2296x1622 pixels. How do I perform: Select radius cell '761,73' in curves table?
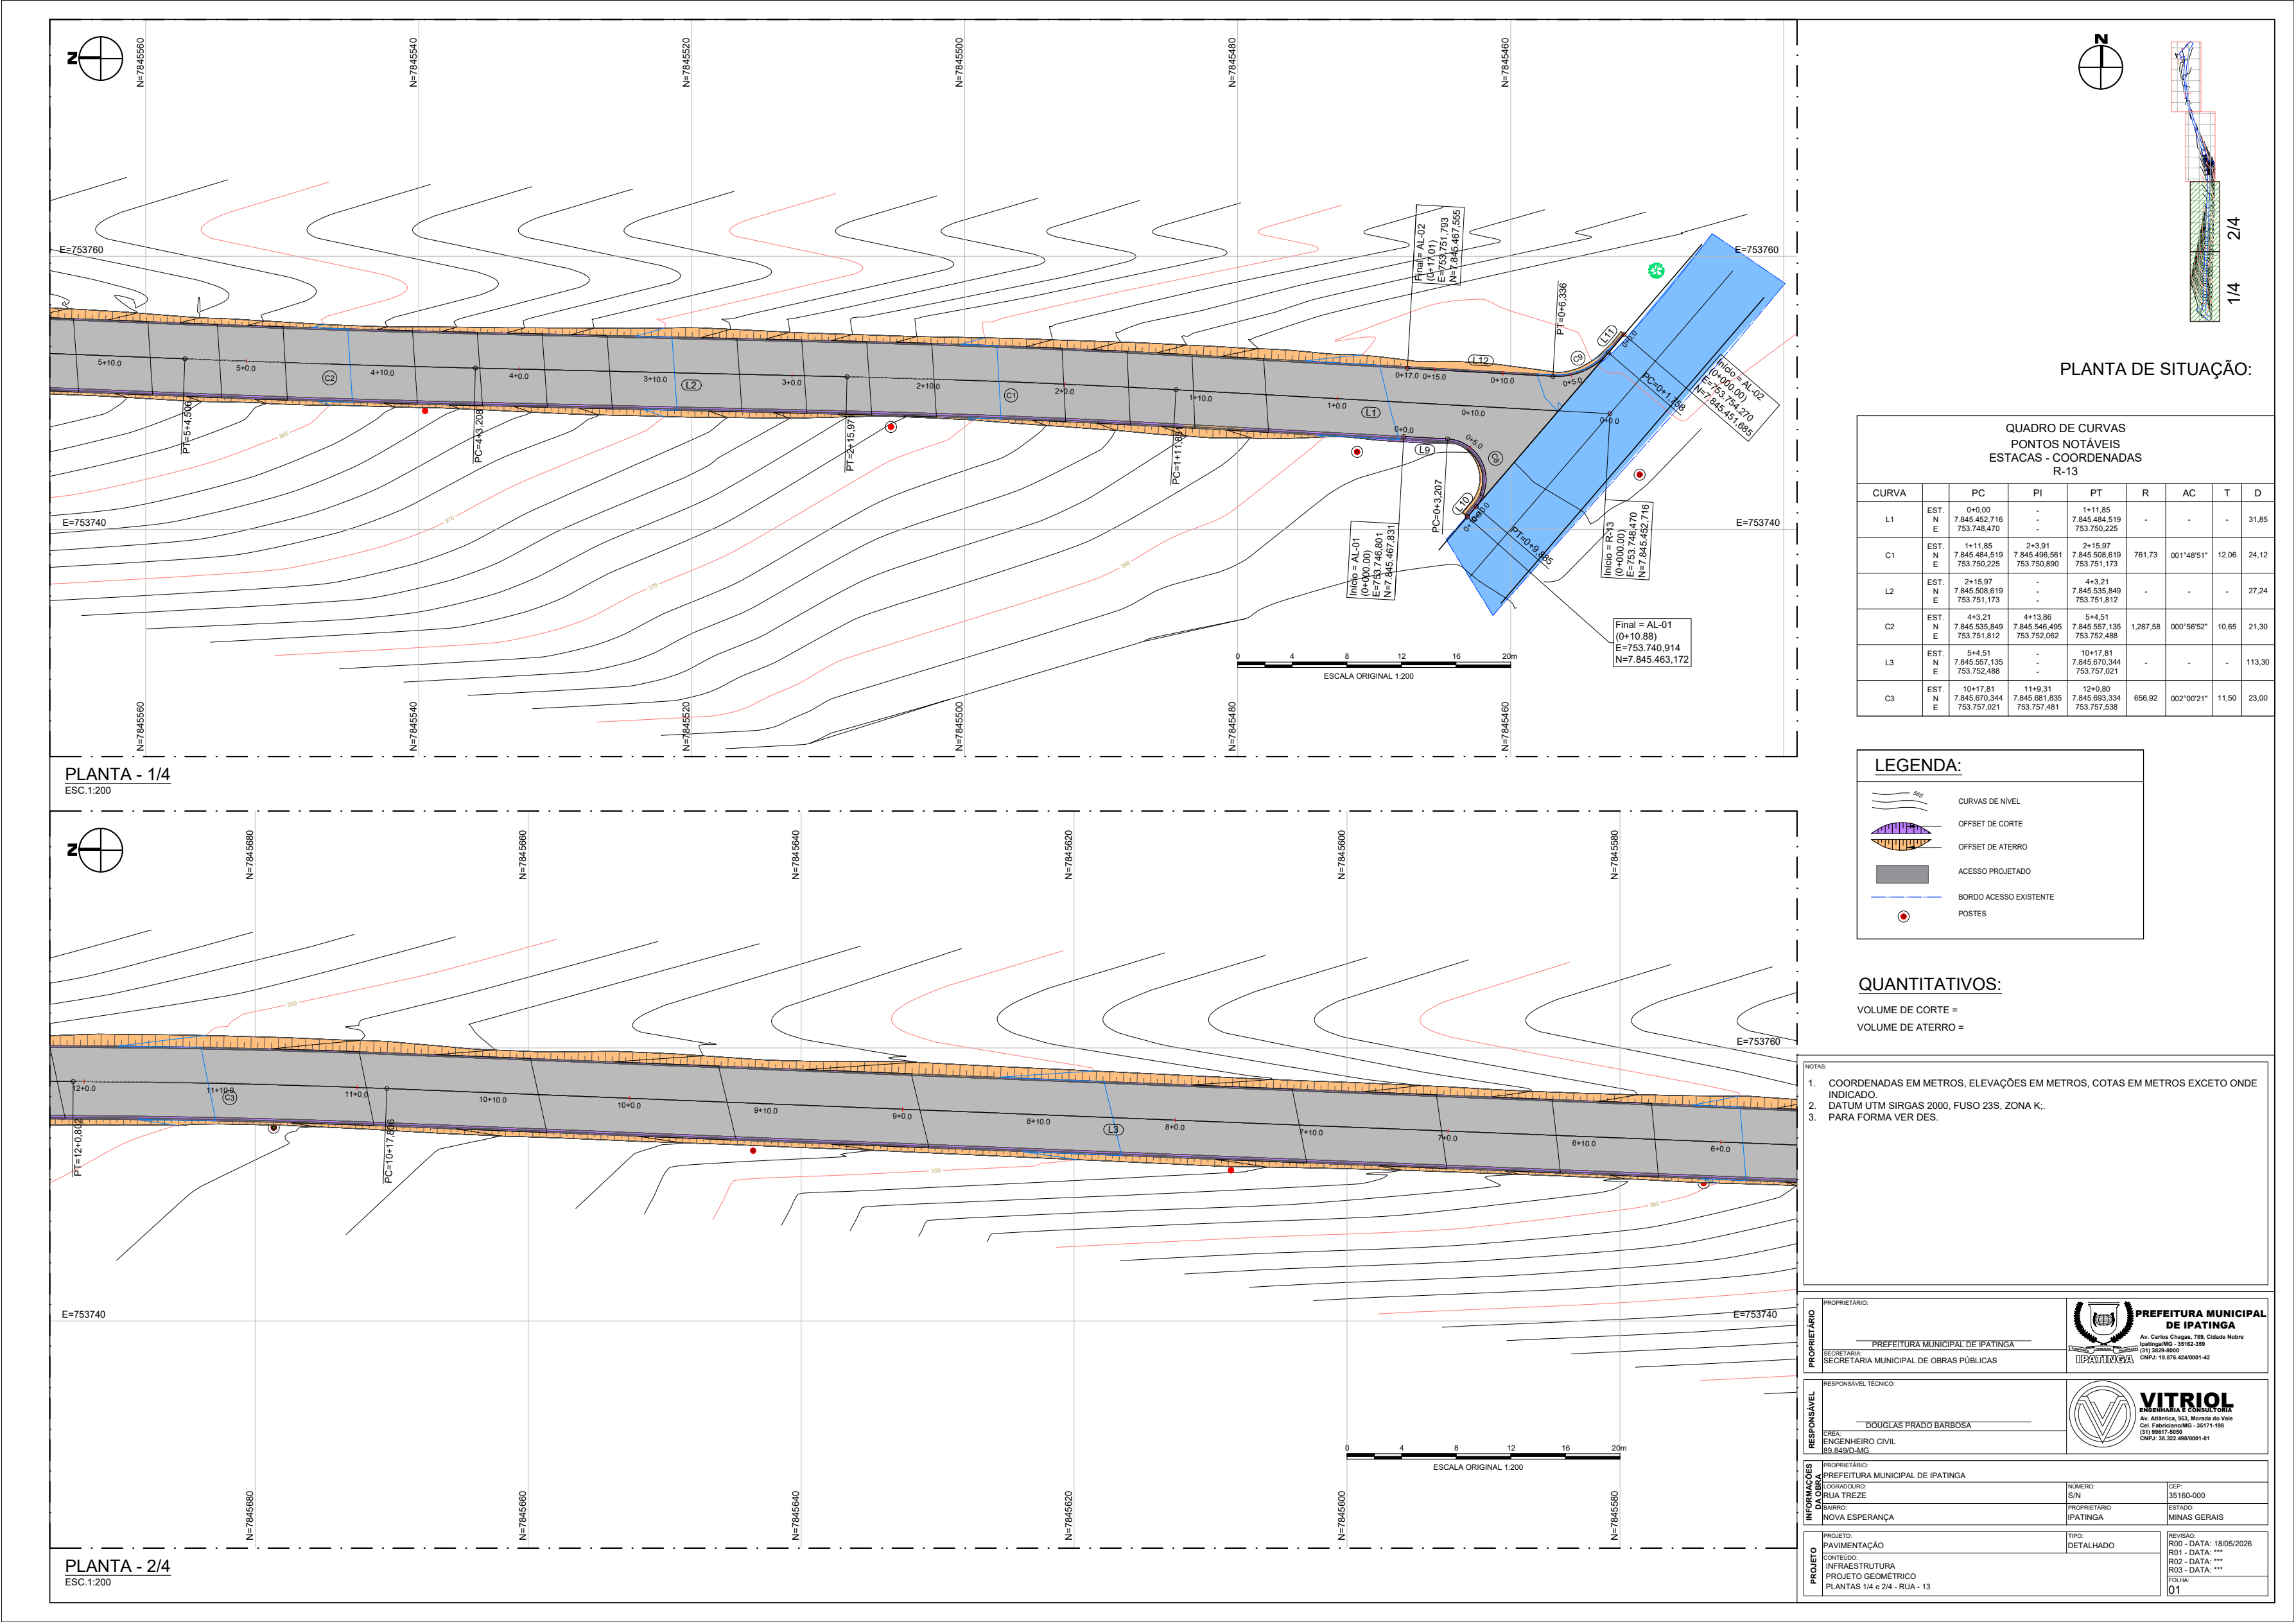coord(2145,555)
